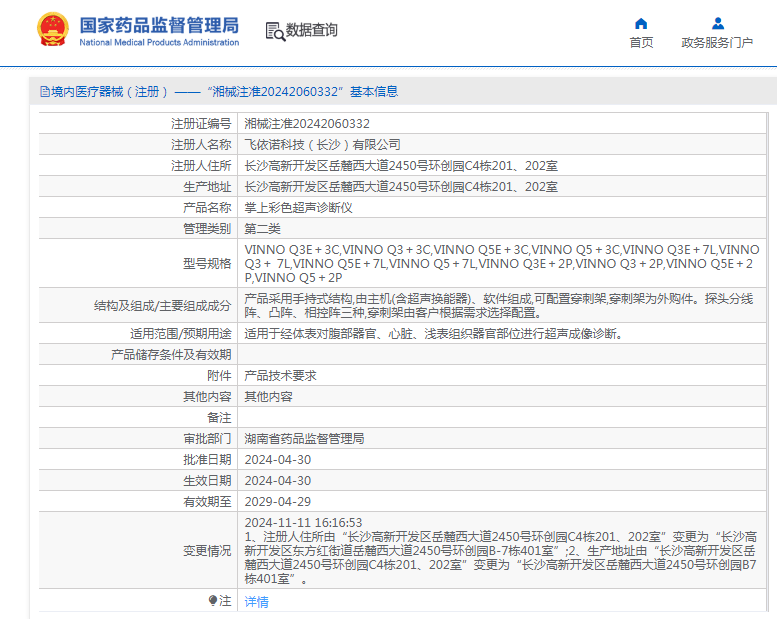Click the document icon before 境内医疗器械

(x=44, y=92)
